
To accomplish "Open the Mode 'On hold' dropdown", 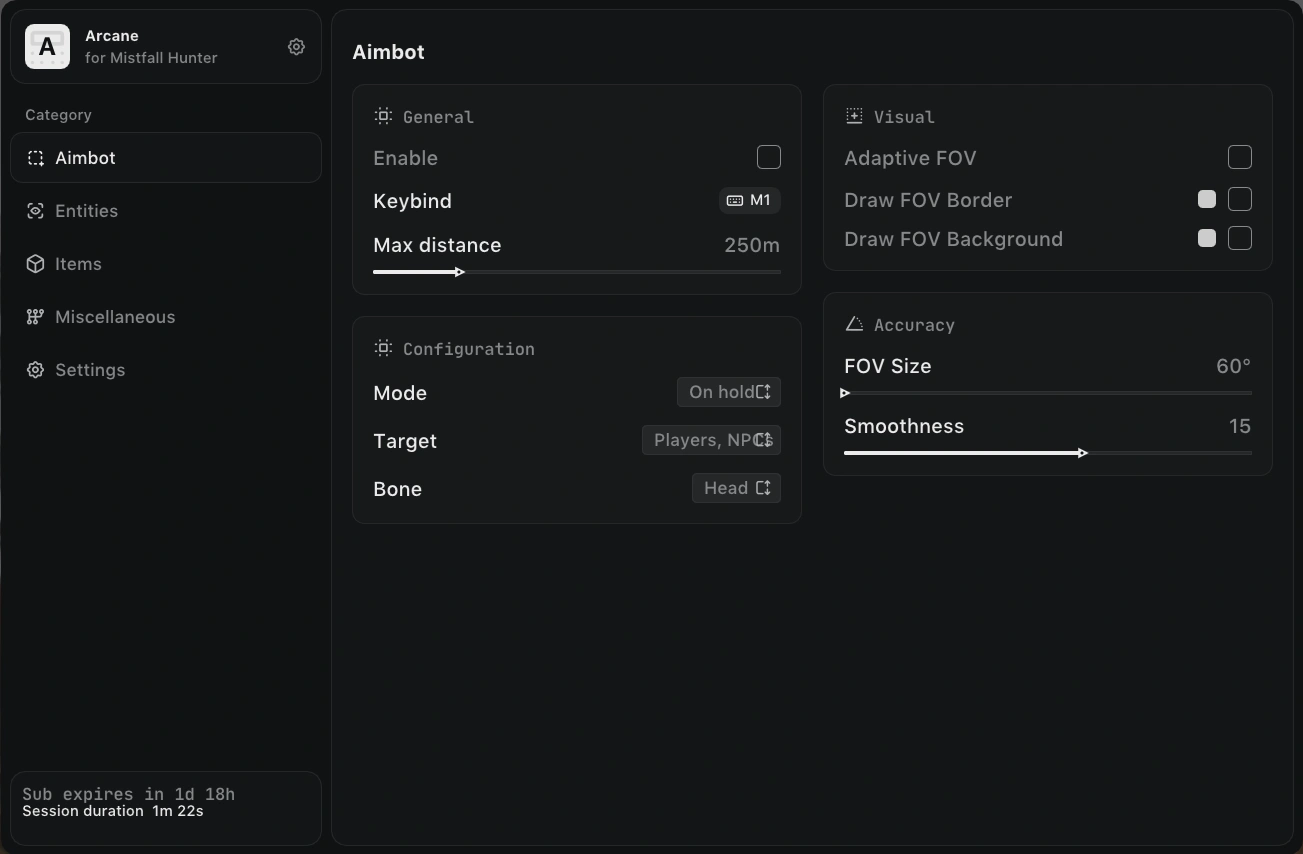I will click(x=729, y=392).
